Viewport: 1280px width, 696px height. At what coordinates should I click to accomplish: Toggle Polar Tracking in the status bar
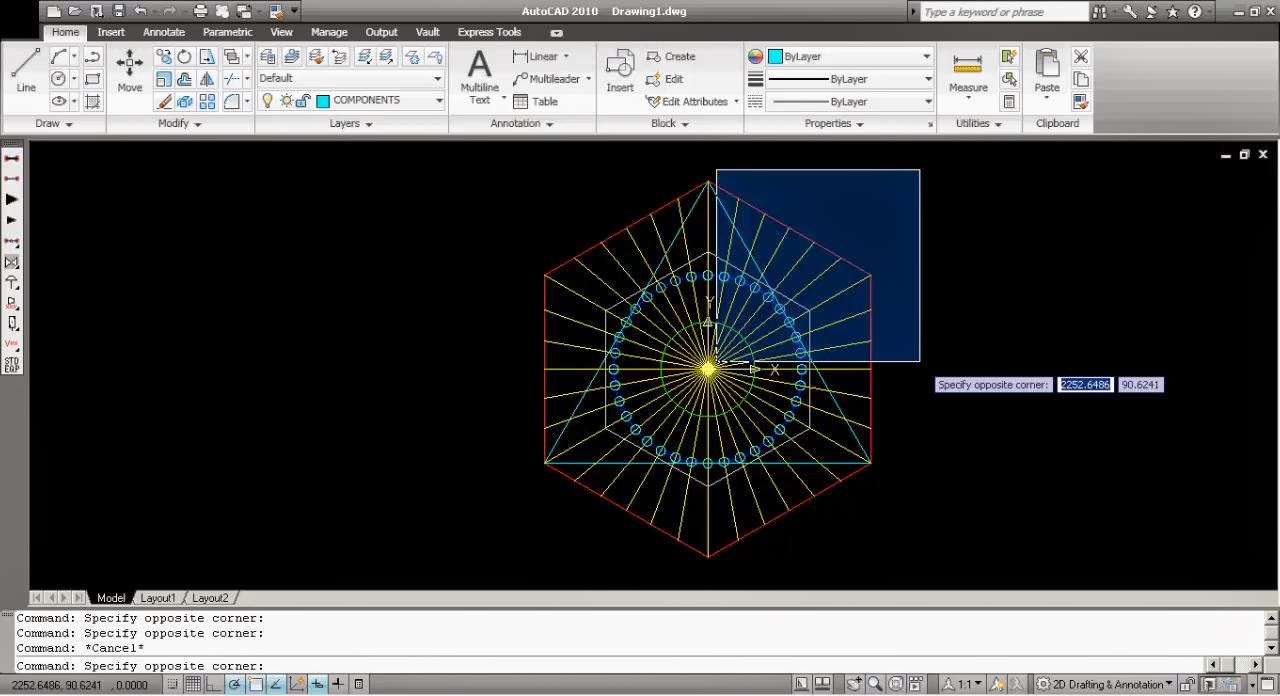[235, 686]
